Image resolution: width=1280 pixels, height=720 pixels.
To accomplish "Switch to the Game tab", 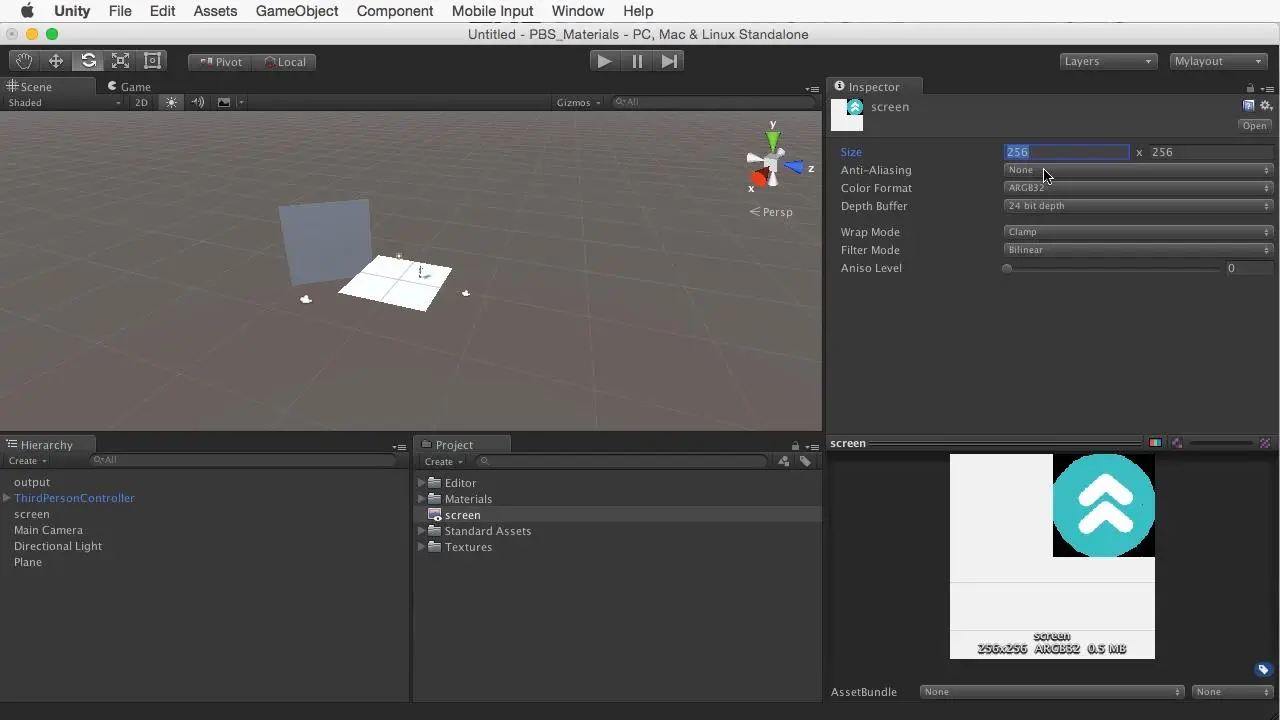I will (130, 87).
